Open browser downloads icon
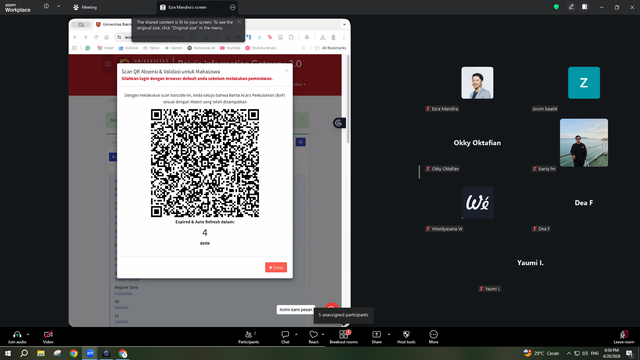The width and height of the screenshot is (640, 360). click(322, 37)
